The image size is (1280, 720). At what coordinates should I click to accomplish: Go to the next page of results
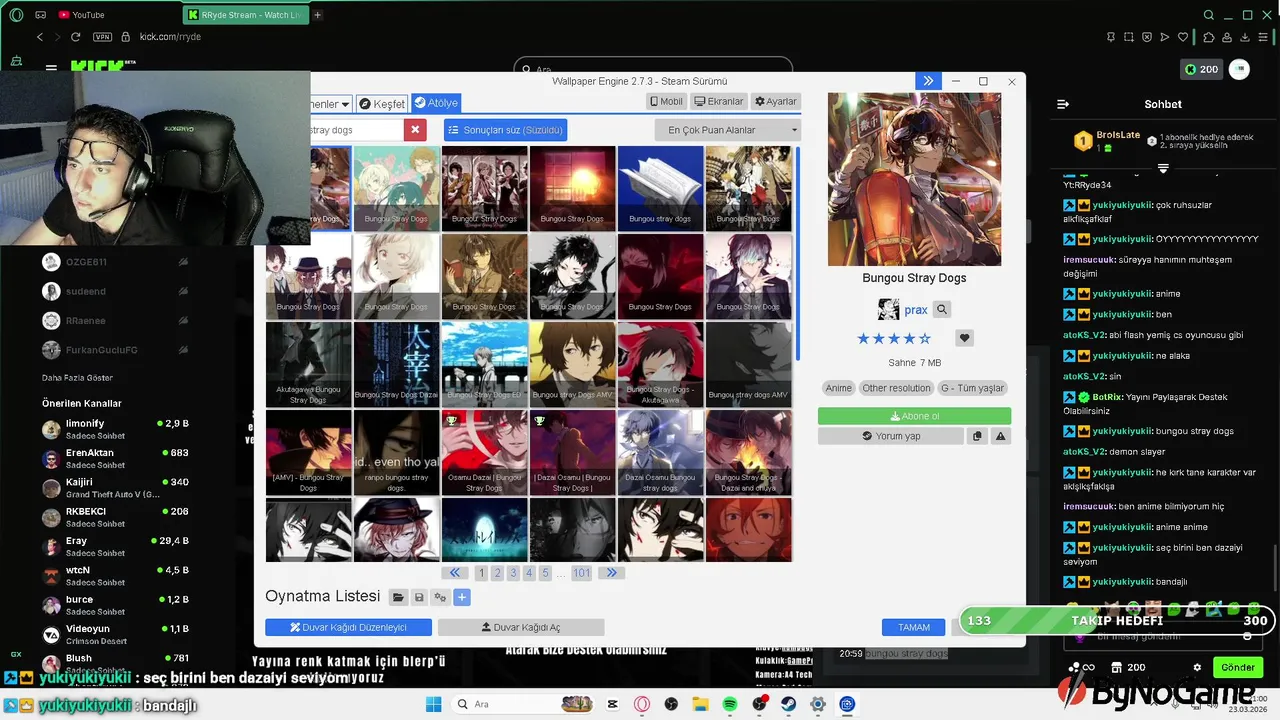point(611,573)
